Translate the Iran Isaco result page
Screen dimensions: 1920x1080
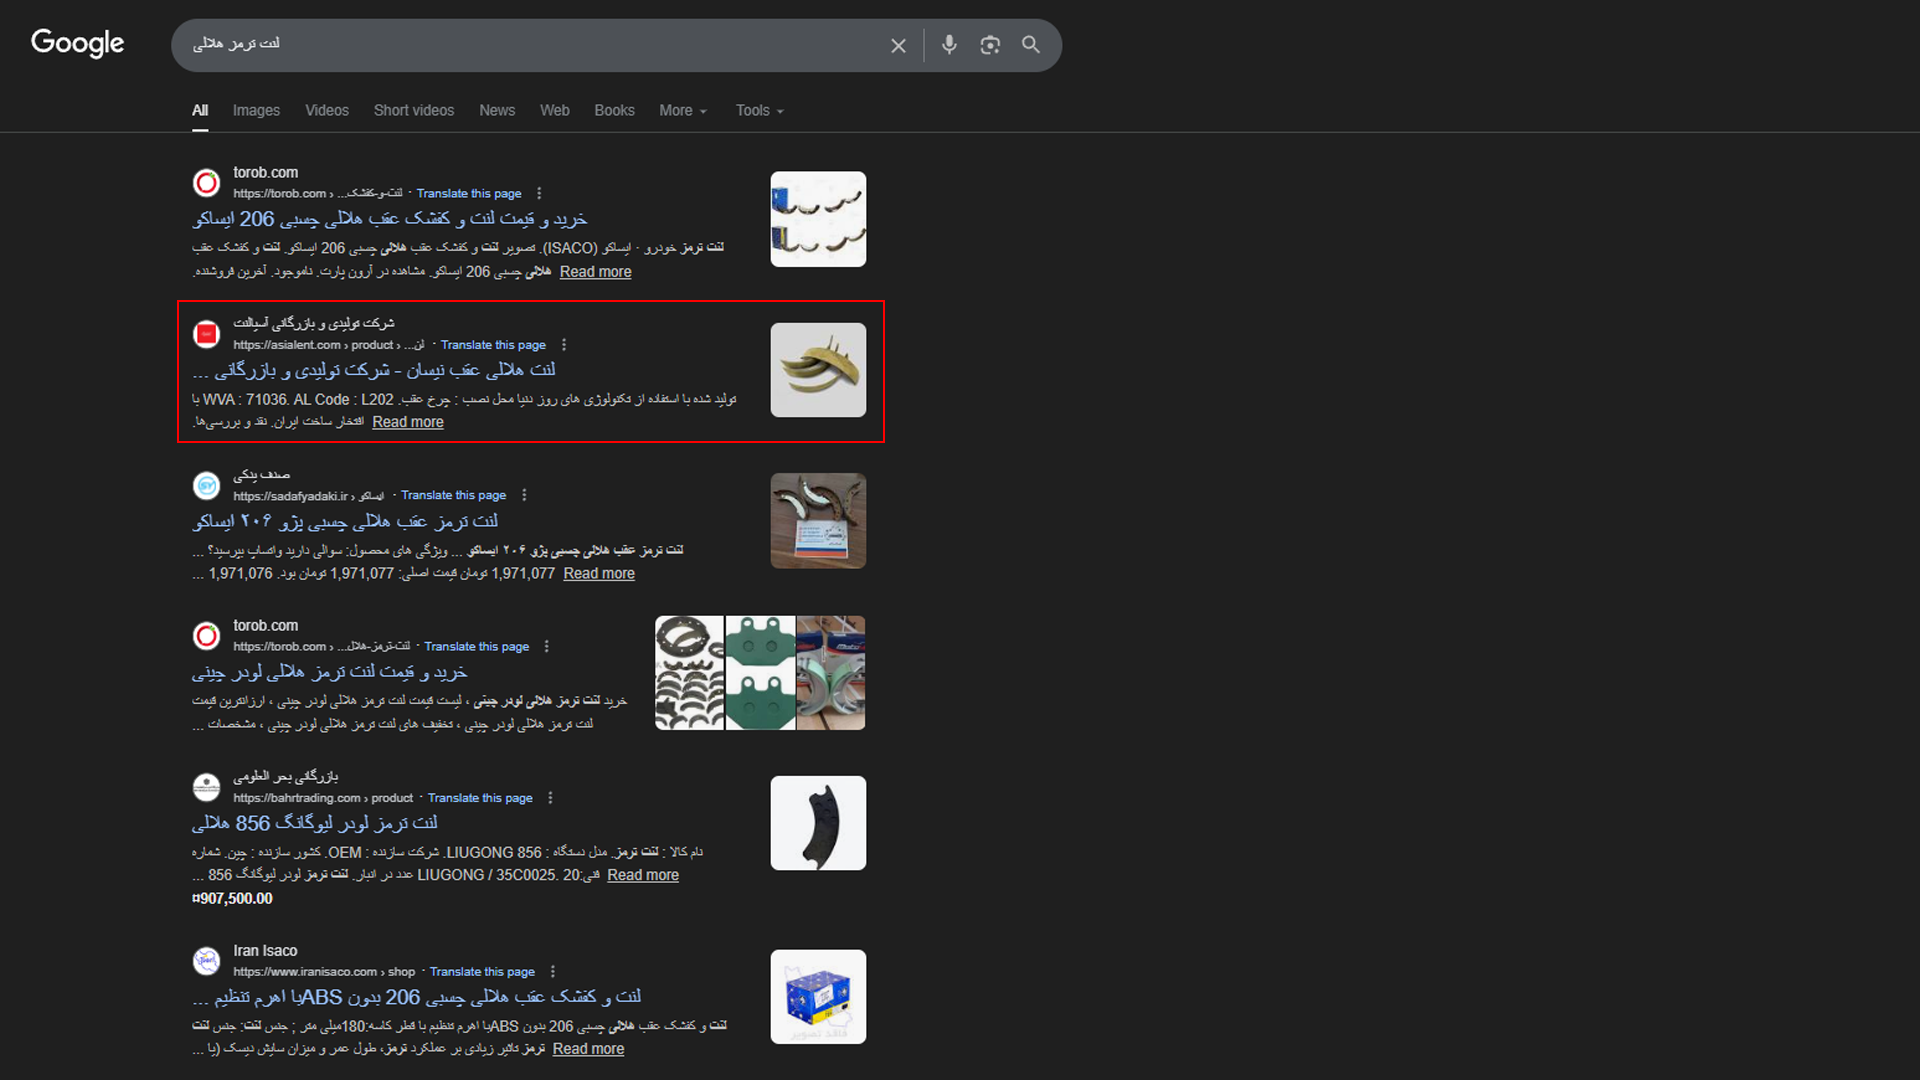point(482,972)
